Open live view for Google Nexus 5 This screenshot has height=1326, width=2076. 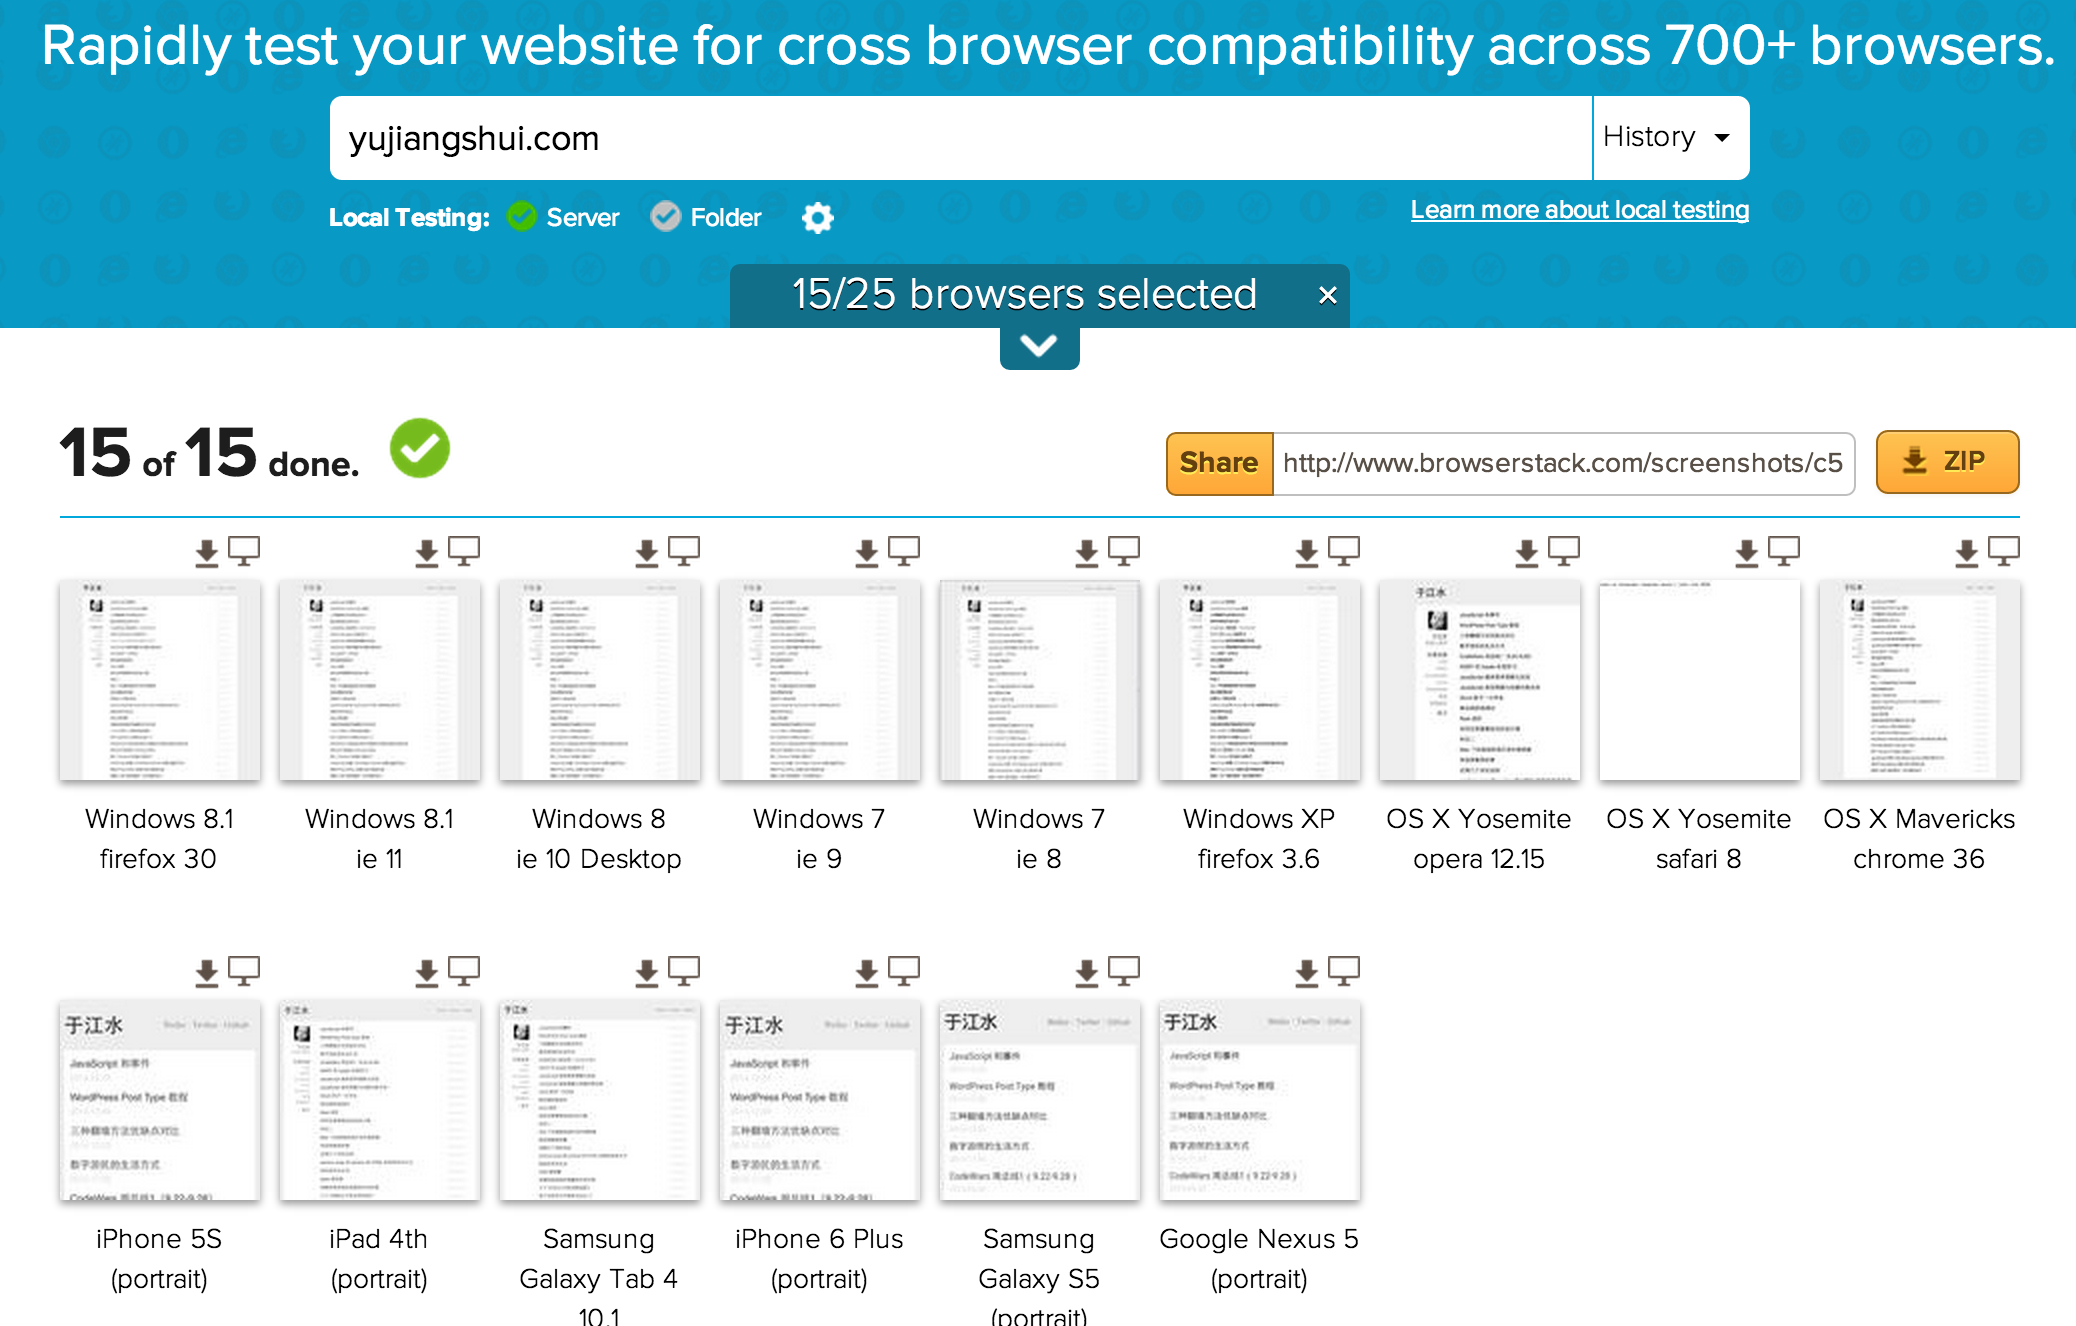(1344, 971)
